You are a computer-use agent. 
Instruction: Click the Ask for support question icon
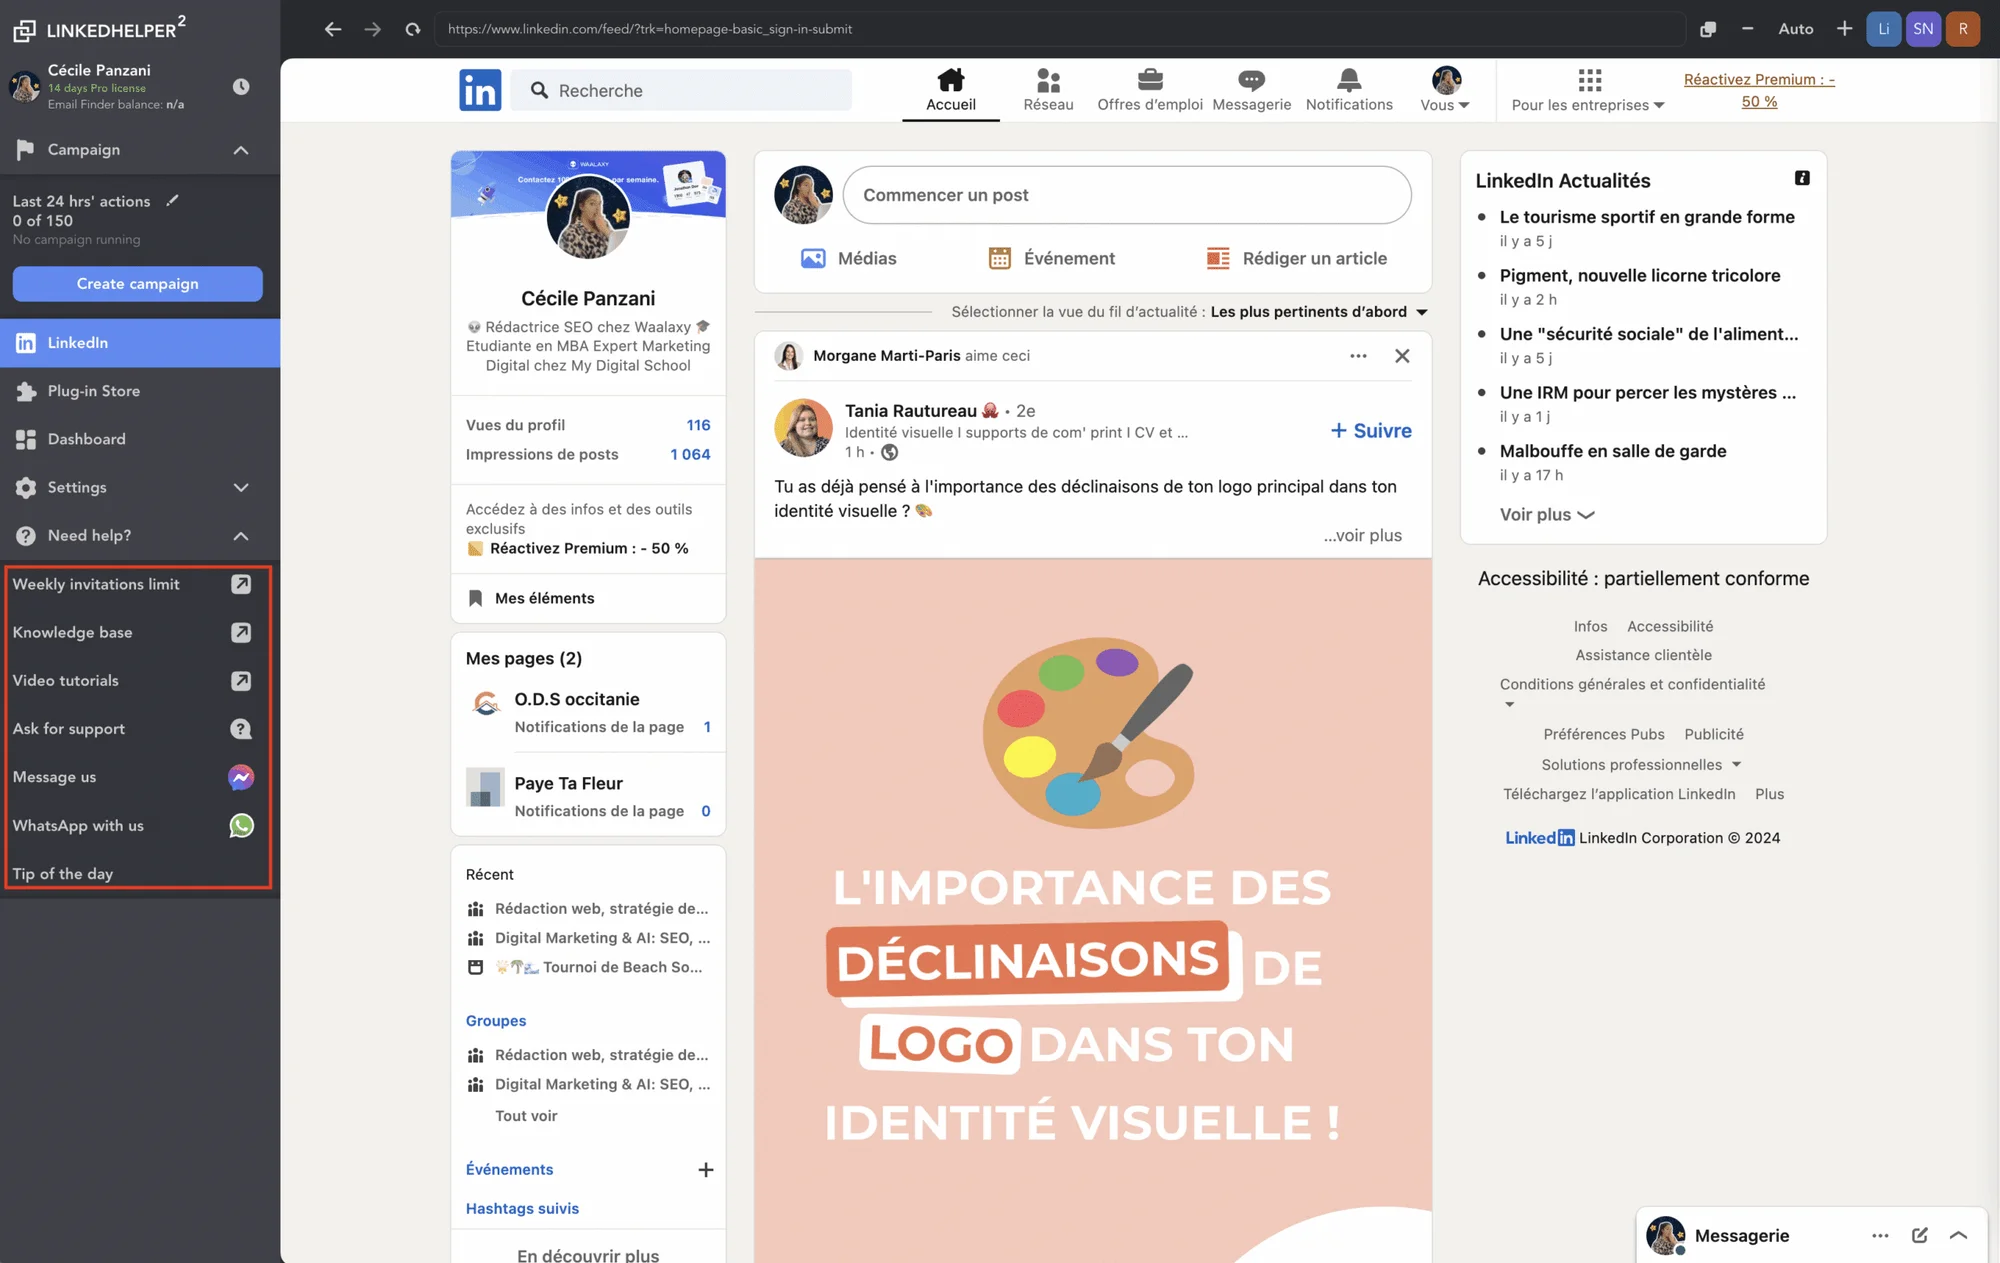click(241, 729)
